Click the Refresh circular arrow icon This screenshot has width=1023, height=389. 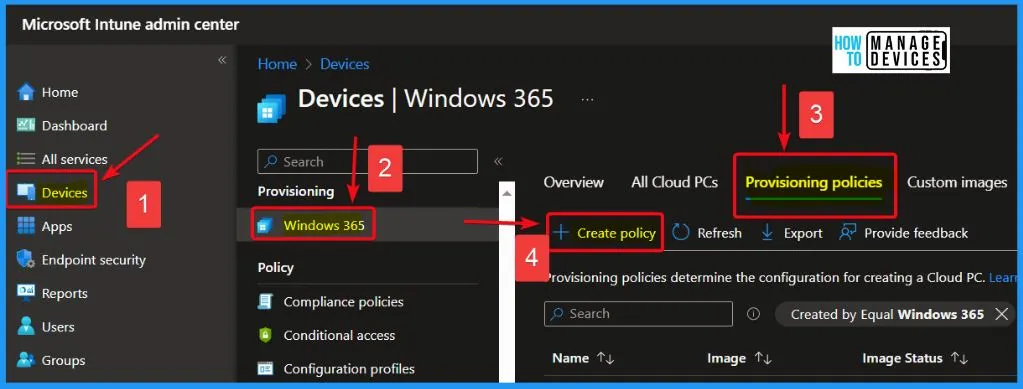(x=680, y=233)
